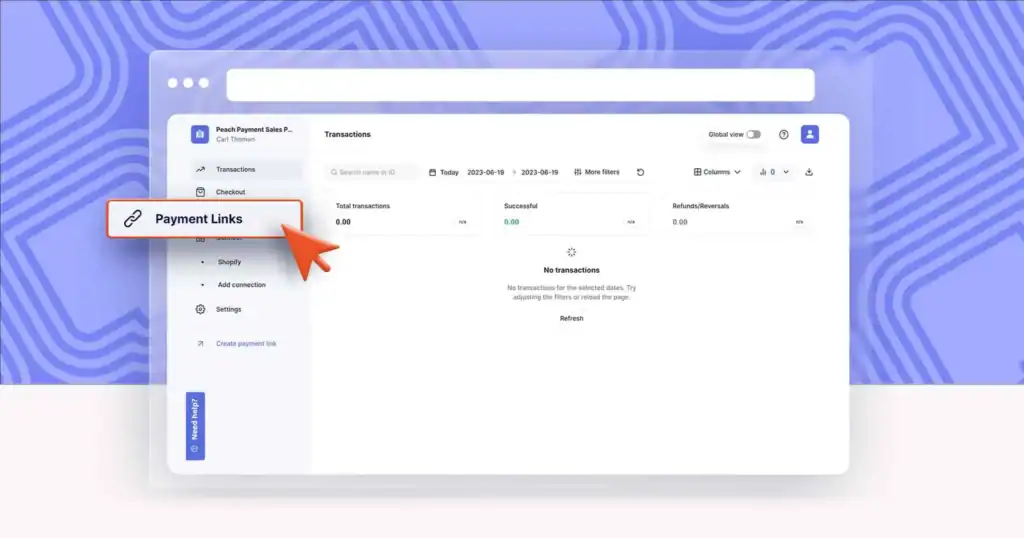Open the Today date range picker
Image resolution: width=1024 pixels, height=538 pixels.
444,172
